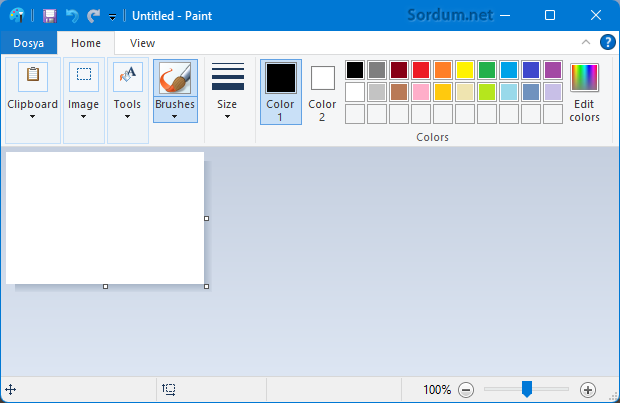
Task: Pick the red color swatch
Action: click(x=421, y=70)
